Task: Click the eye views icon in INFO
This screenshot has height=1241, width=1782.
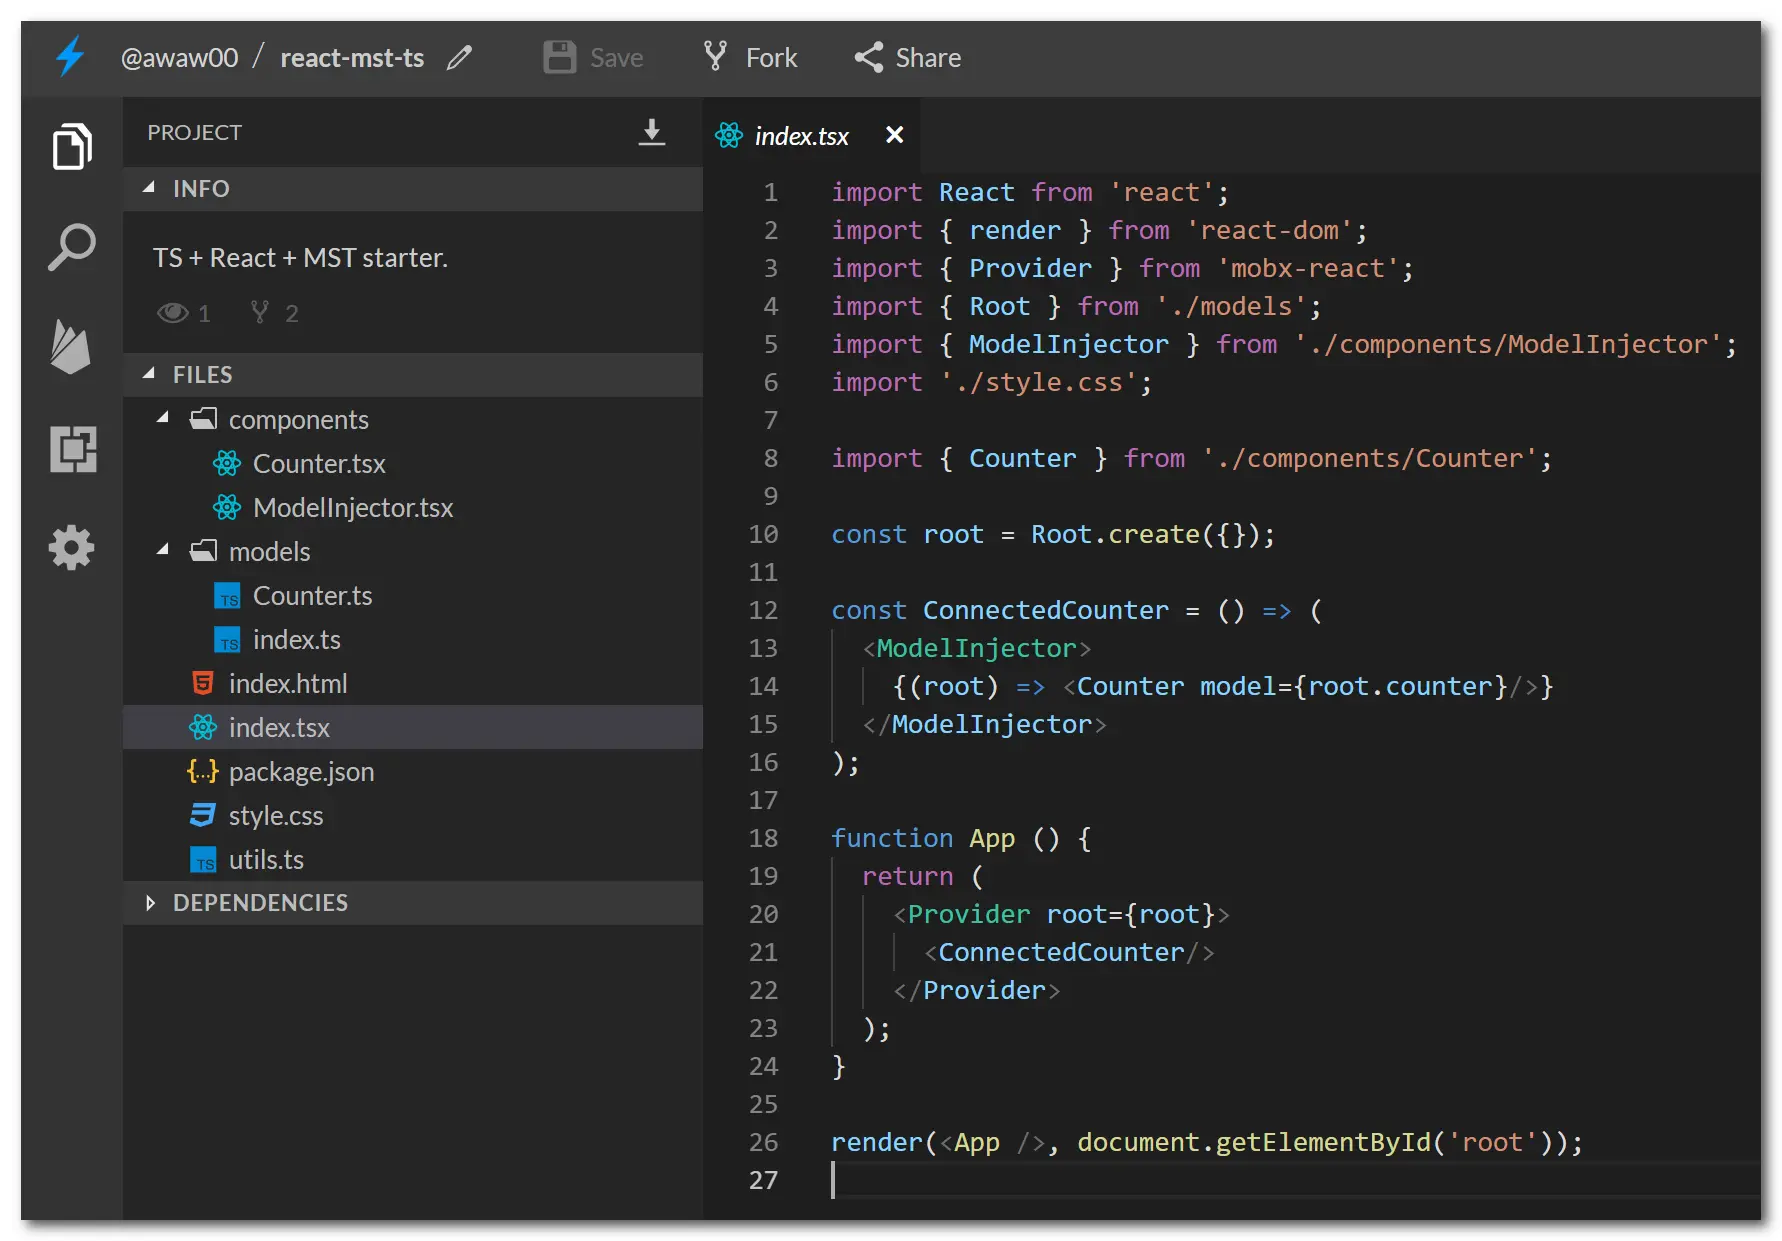Action: click(172, 313)
